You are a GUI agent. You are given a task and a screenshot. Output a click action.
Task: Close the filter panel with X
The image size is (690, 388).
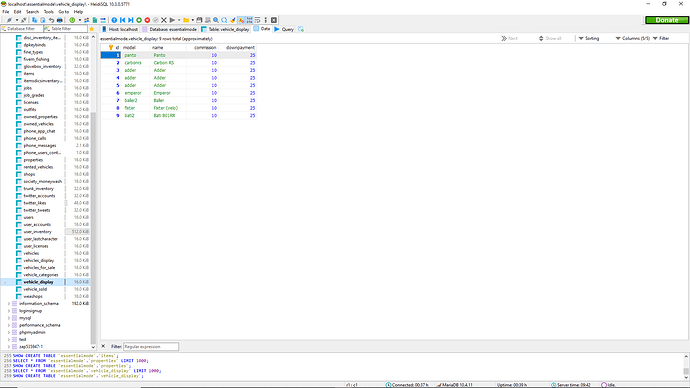103,346
